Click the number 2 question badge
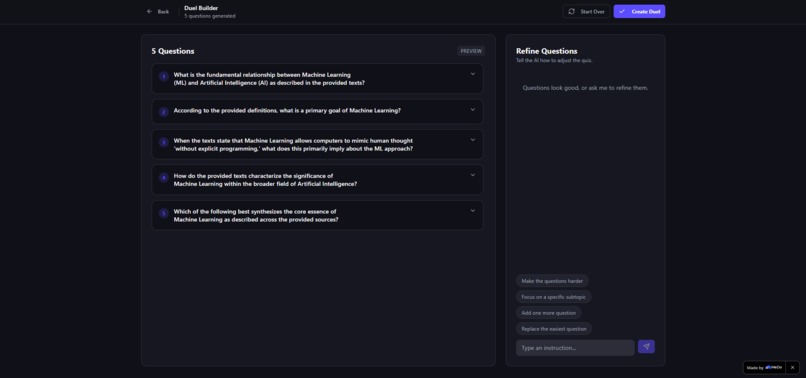The height and width of the screenshot is (378, 806). click(x=163, y=112)
